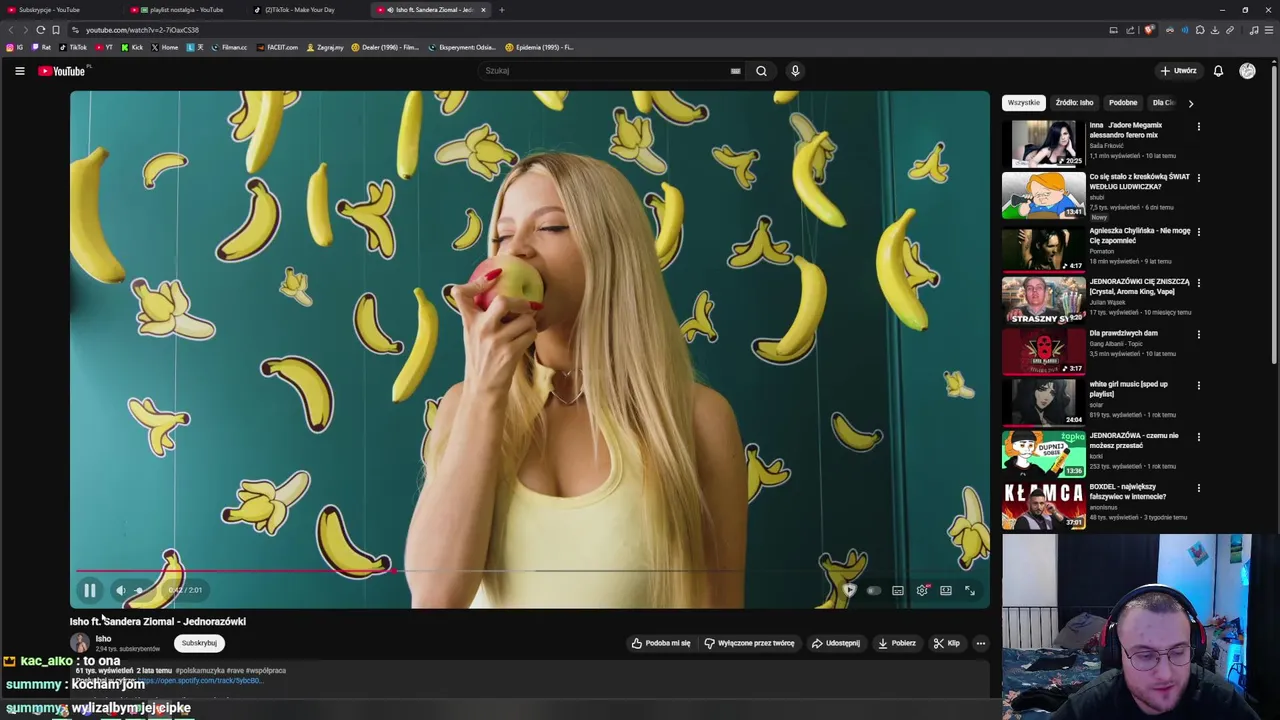The height and width of the screenshot is (720, 1280).
Task: Open a new browser tab
Action: (x=501, y=10)
